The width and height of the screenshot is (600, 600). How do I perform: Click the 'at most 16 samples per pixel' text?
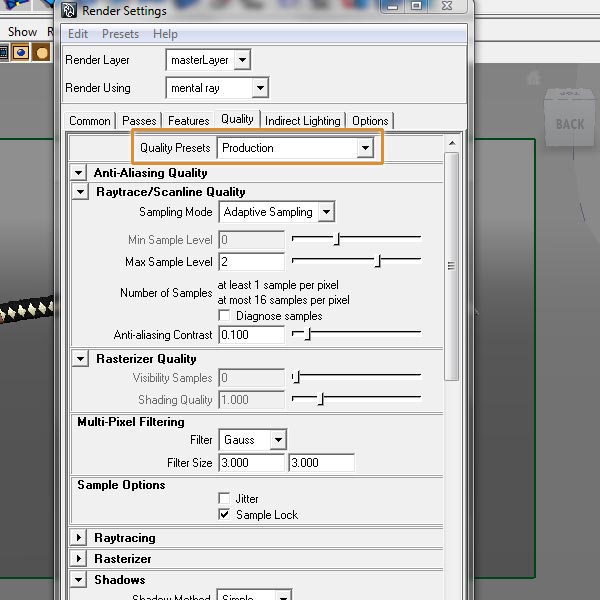pyautogui.click(x=284, y=300)
